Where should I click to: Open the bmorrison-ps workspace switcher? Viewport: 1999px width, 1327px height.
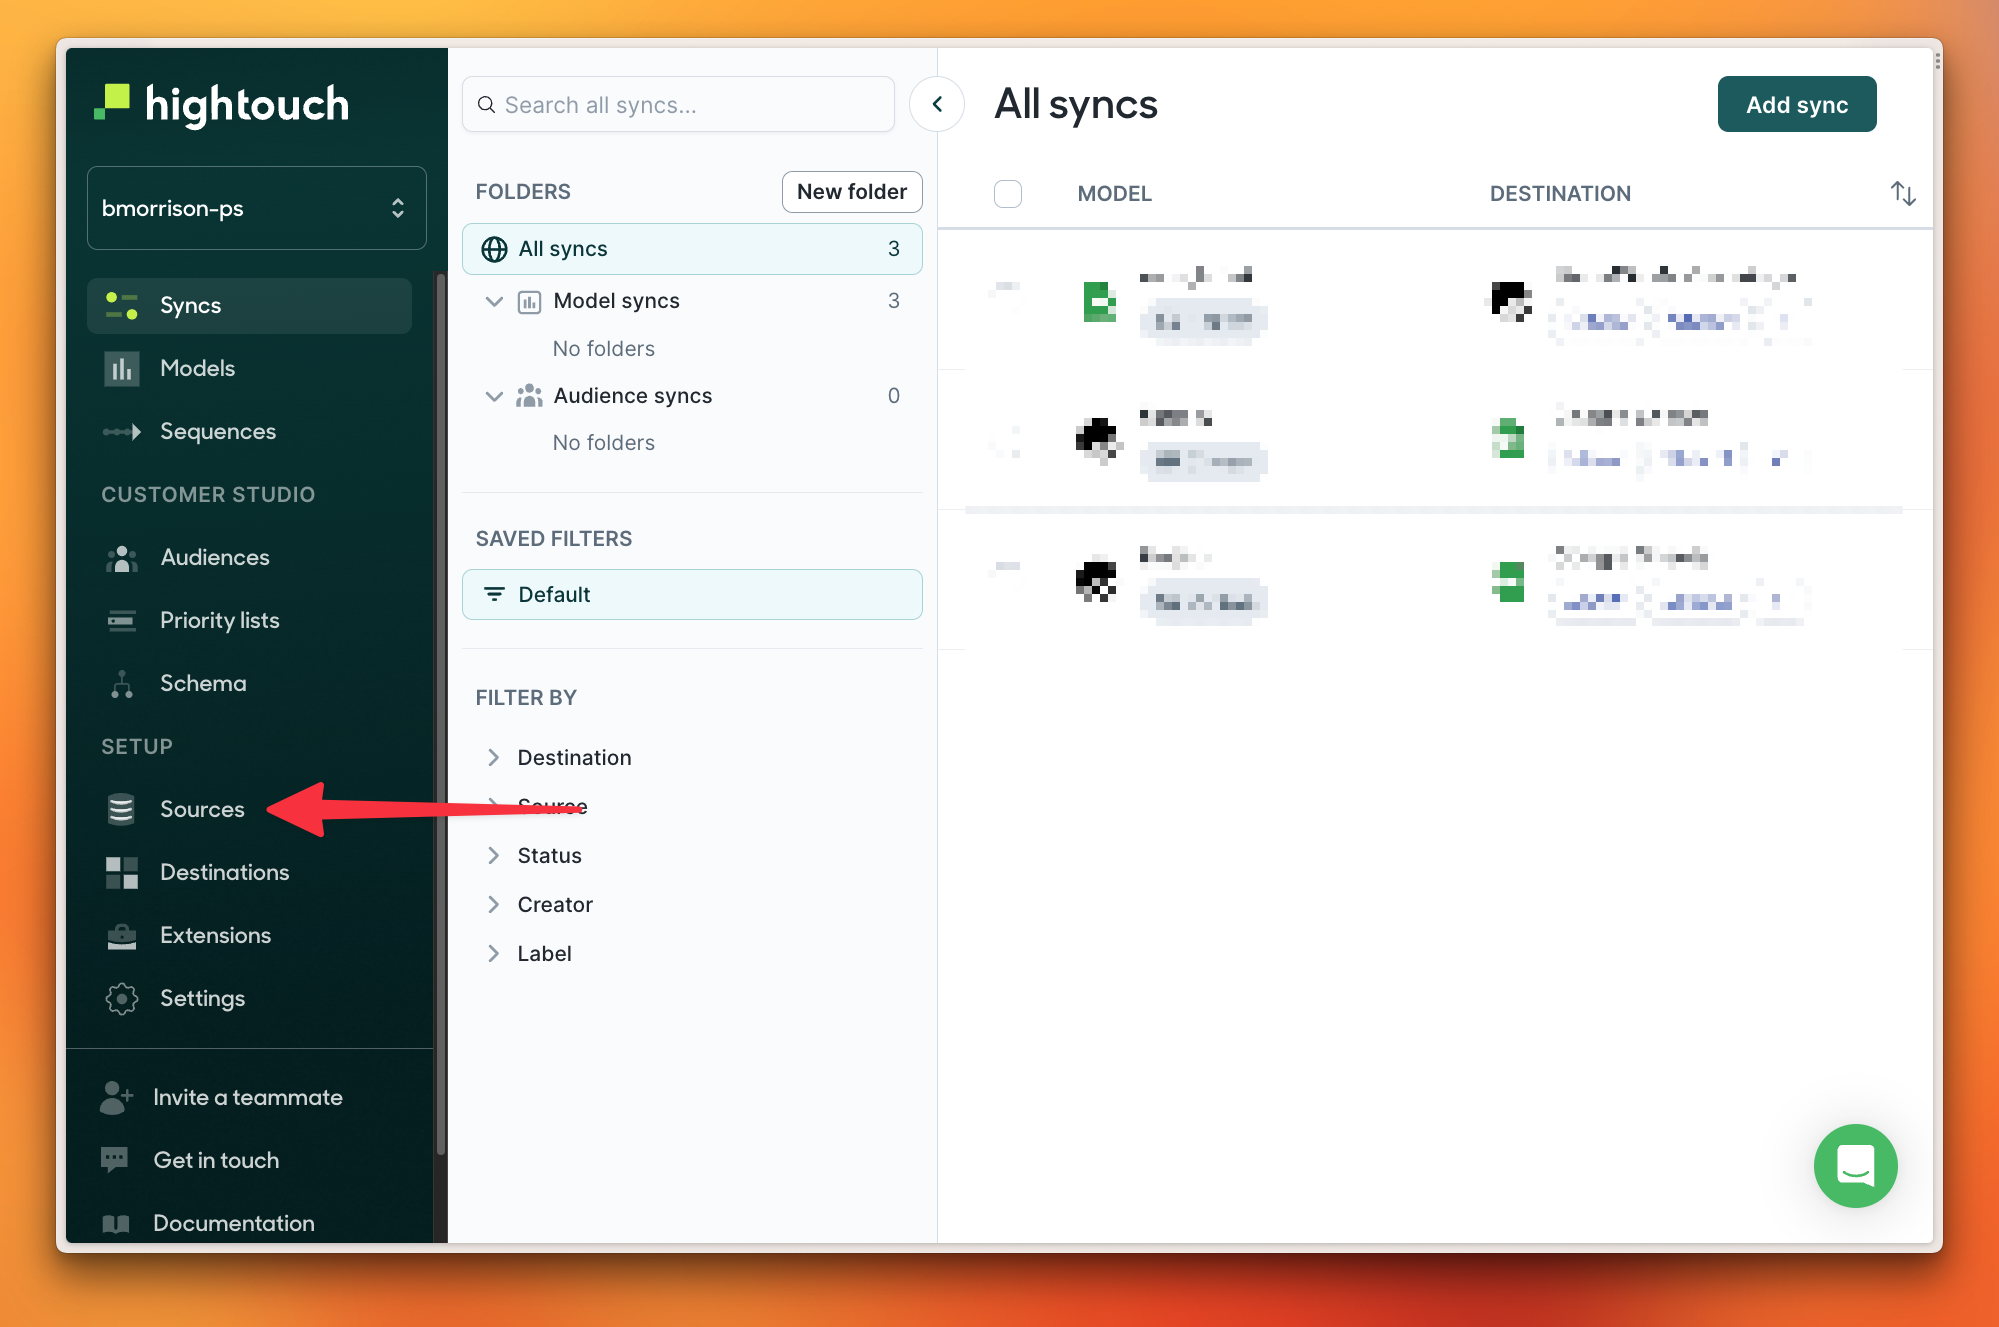[x=257, y=208]
